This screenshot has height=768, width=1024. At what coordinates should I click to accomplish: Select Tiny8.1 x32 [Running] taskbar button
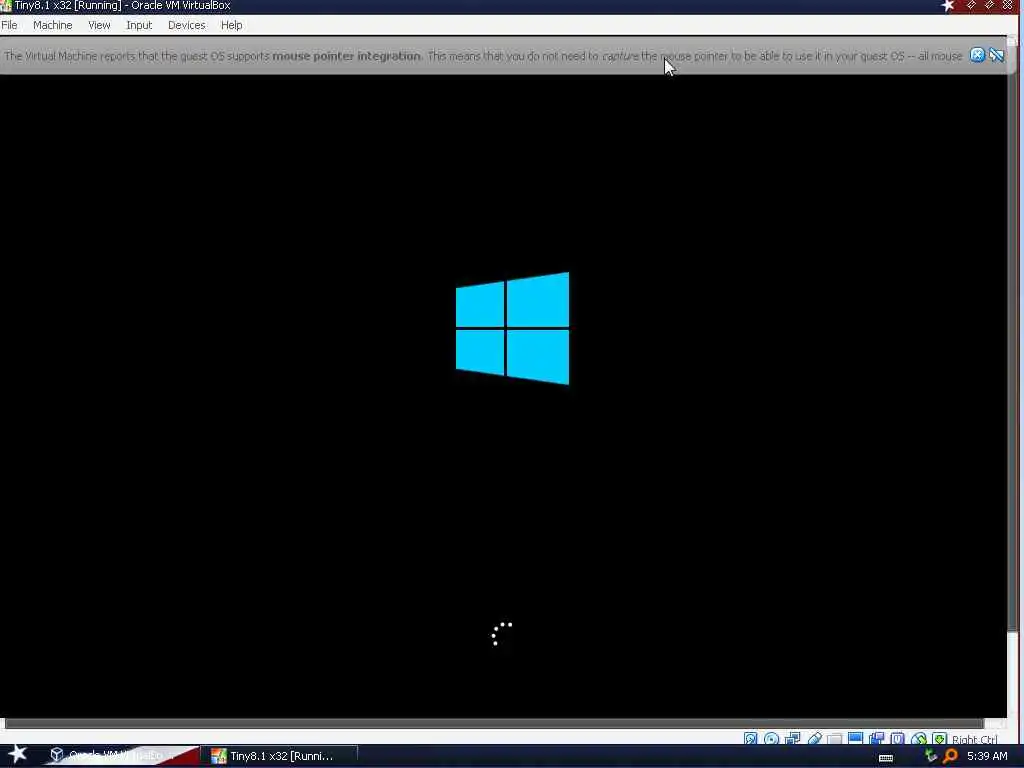pyautogui.click(x=281, y=756)
